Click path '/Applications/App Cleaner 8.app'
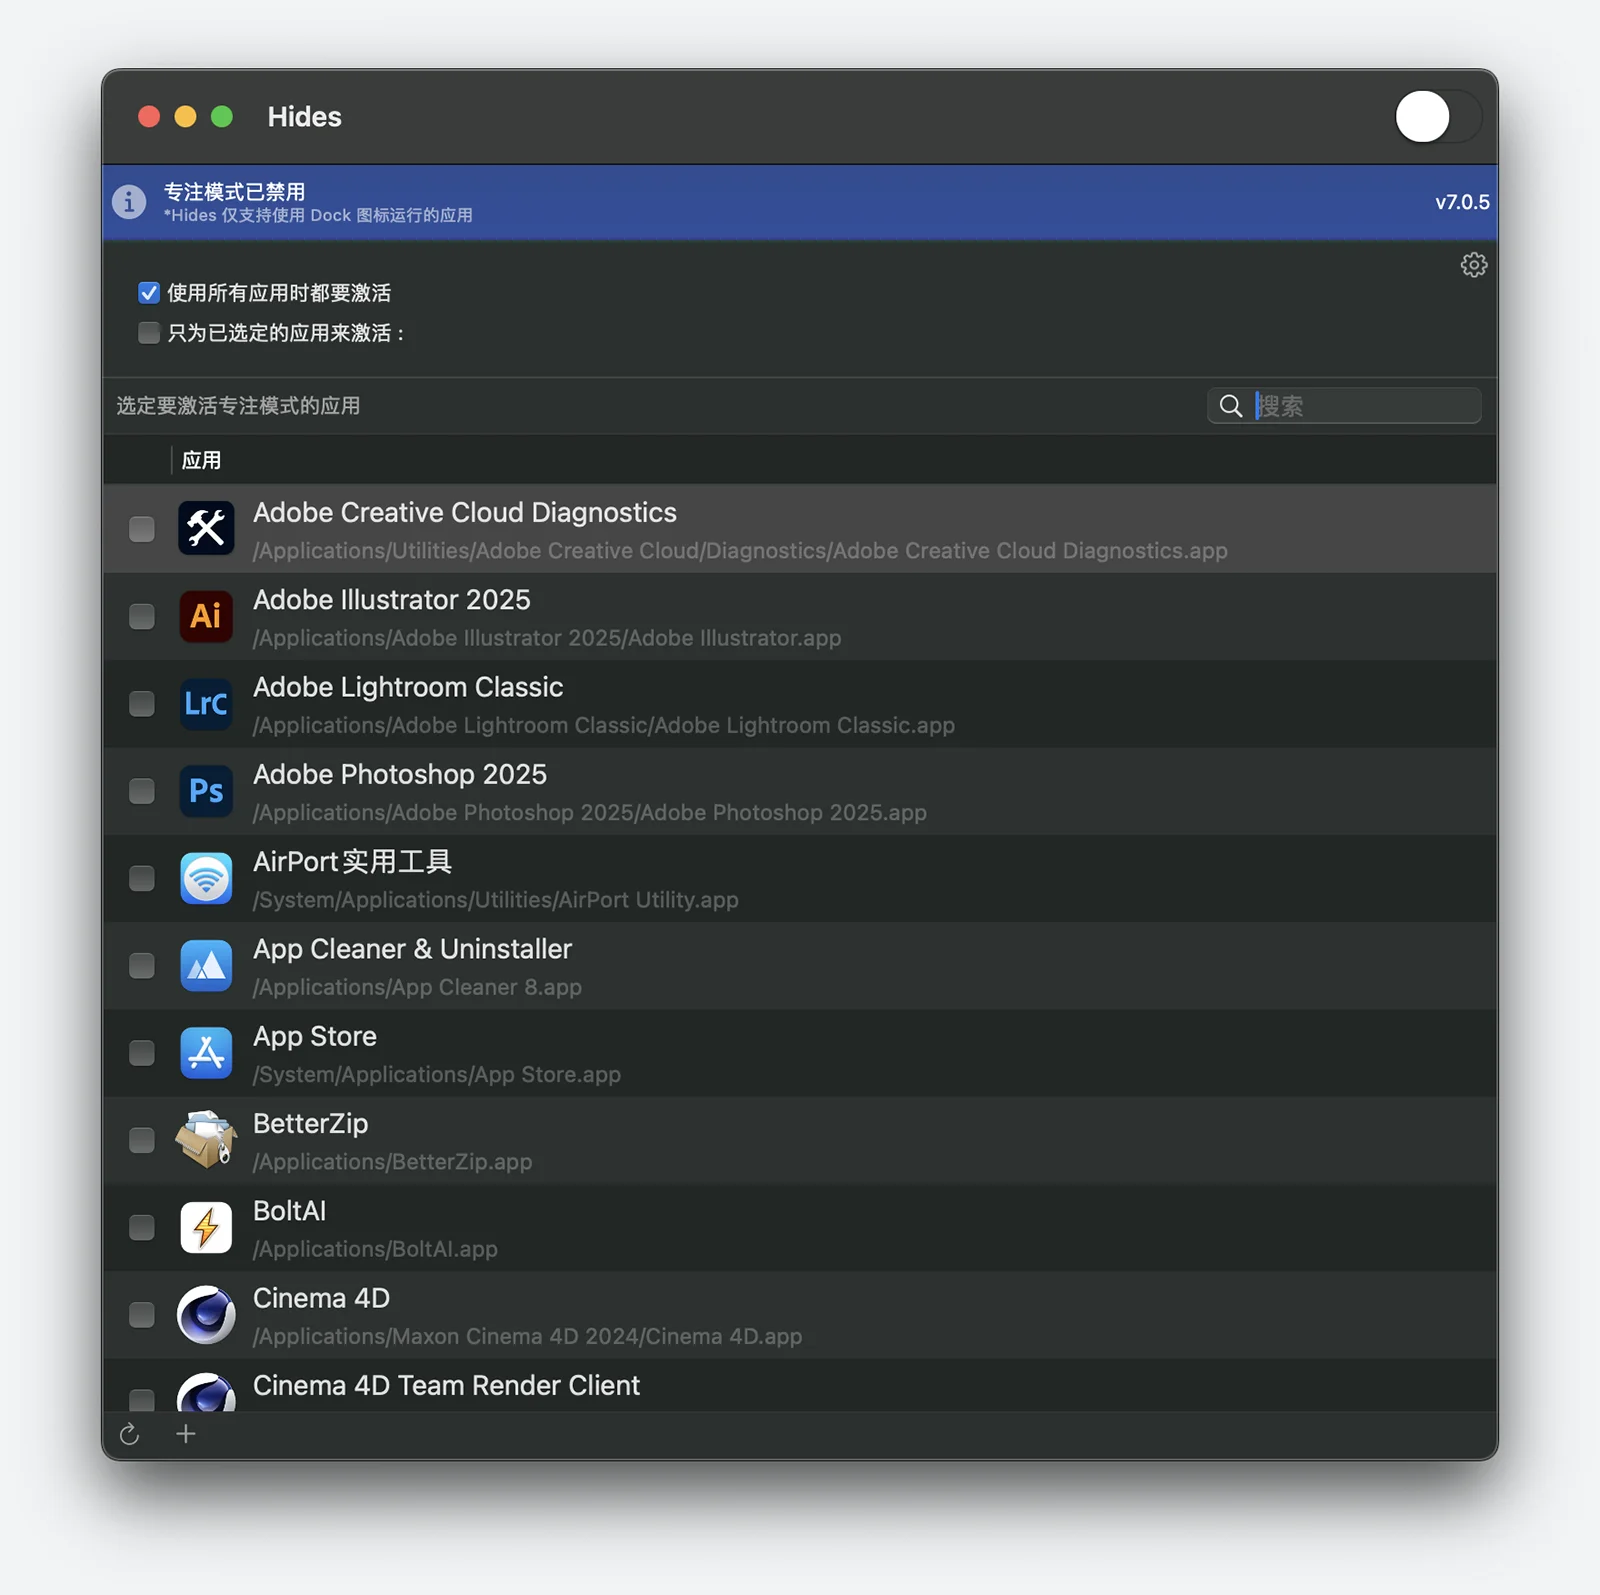1600x1595 pixels. click(x=417, y=987)
